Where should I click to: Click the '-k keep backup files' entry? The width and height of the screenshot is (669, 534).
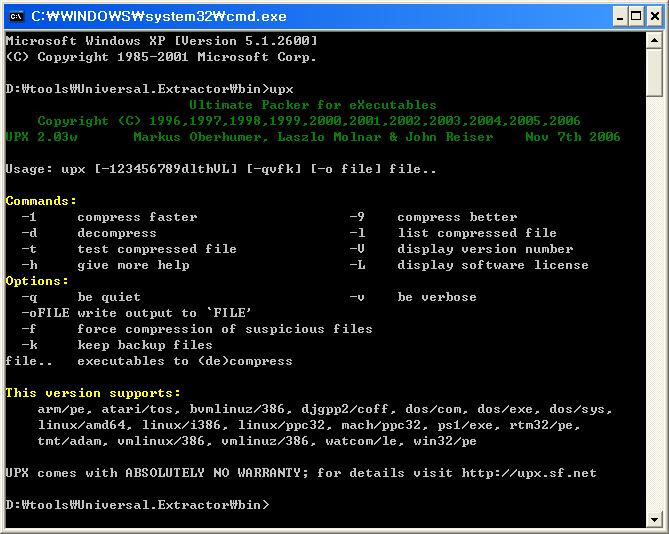[117, 345]
